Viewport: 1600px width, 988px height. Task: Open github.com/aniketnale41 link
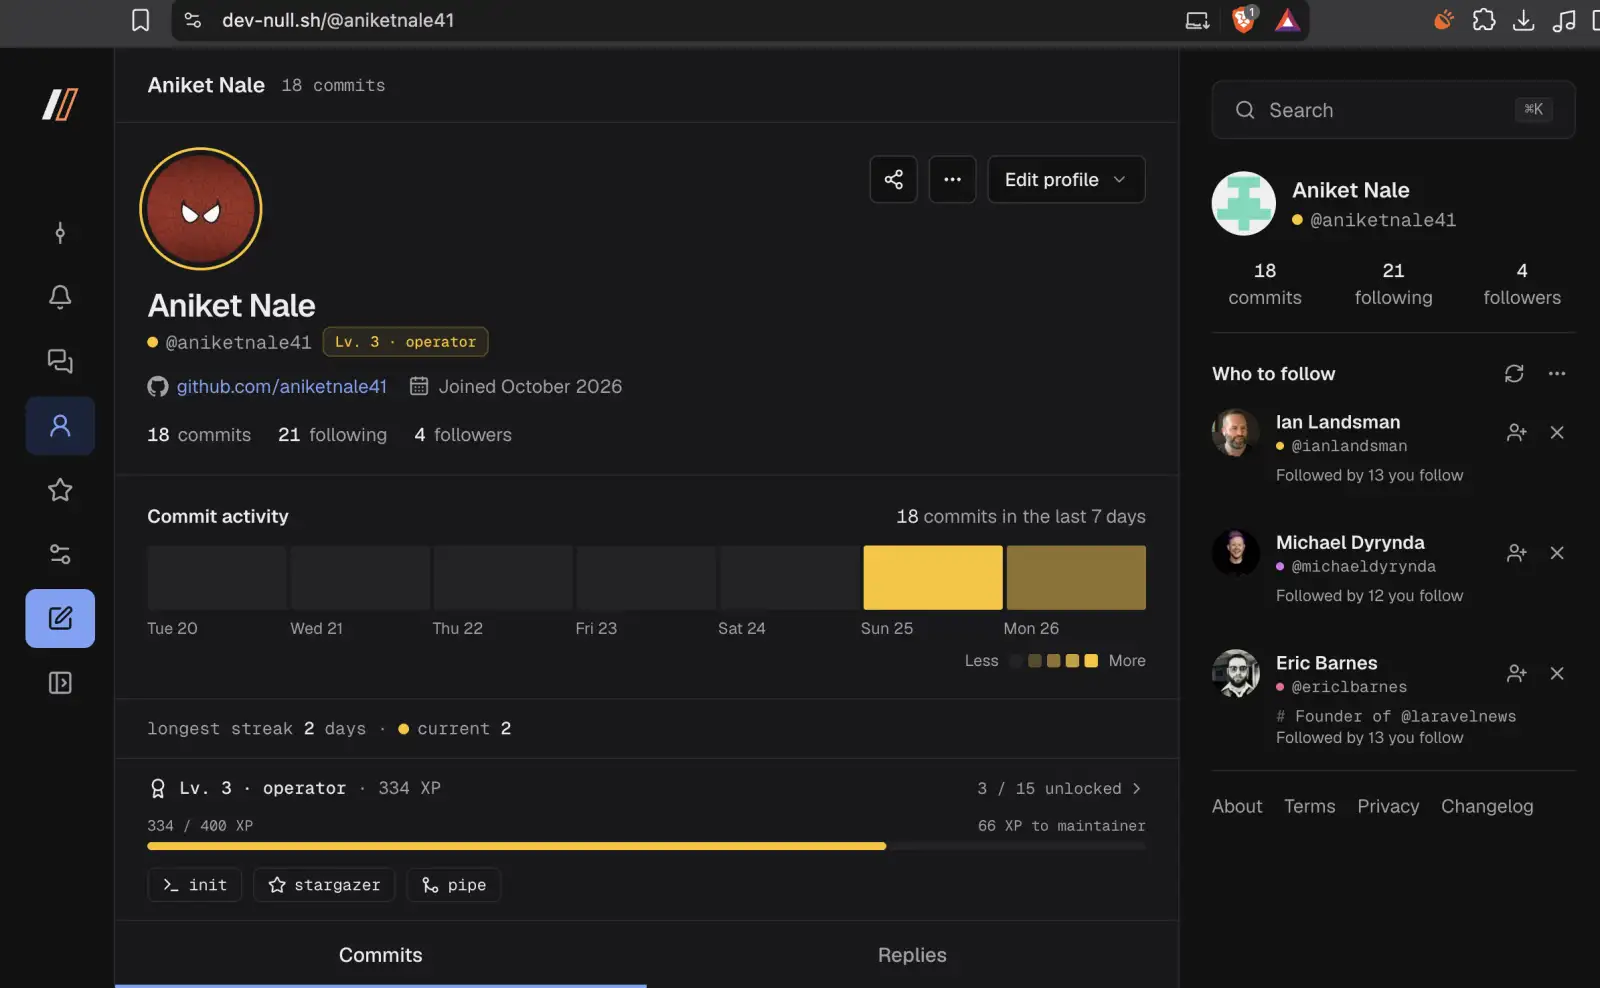(x=281, y=386)
